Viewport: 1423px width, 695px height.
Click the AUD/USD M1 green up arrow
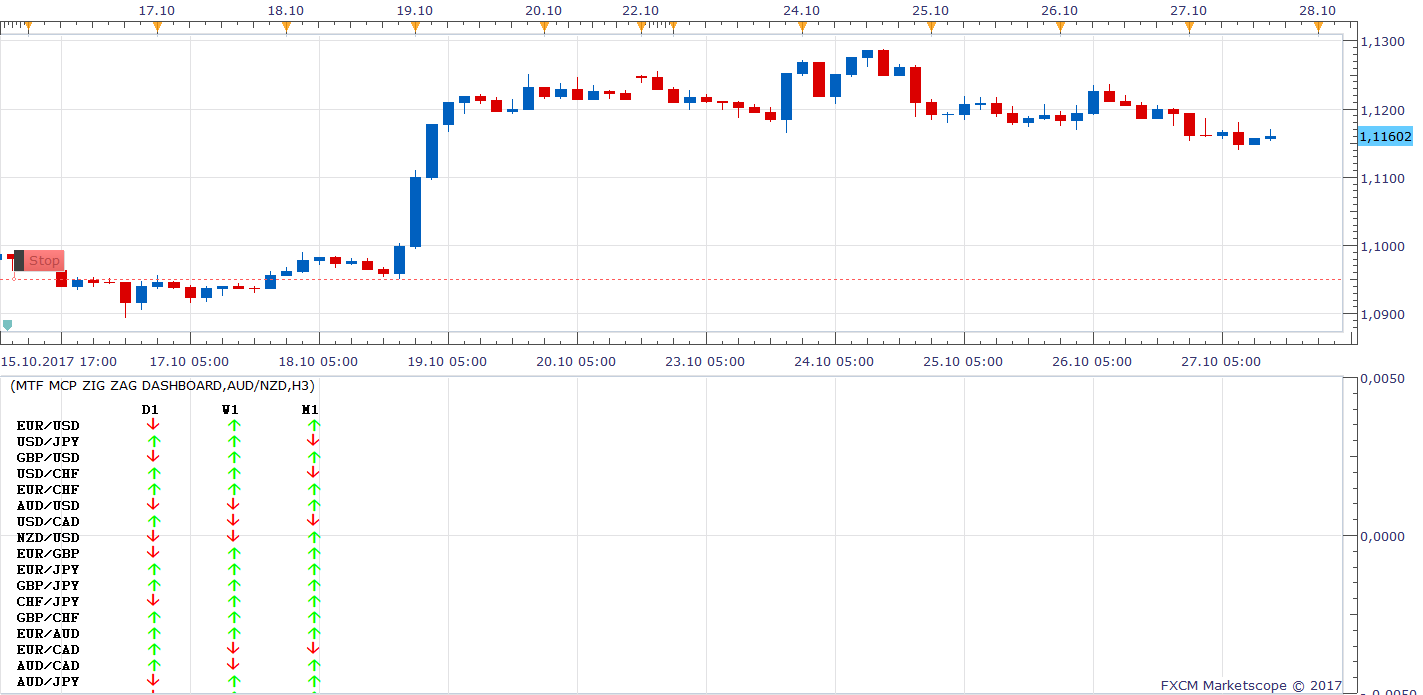(x=313, y=505)
